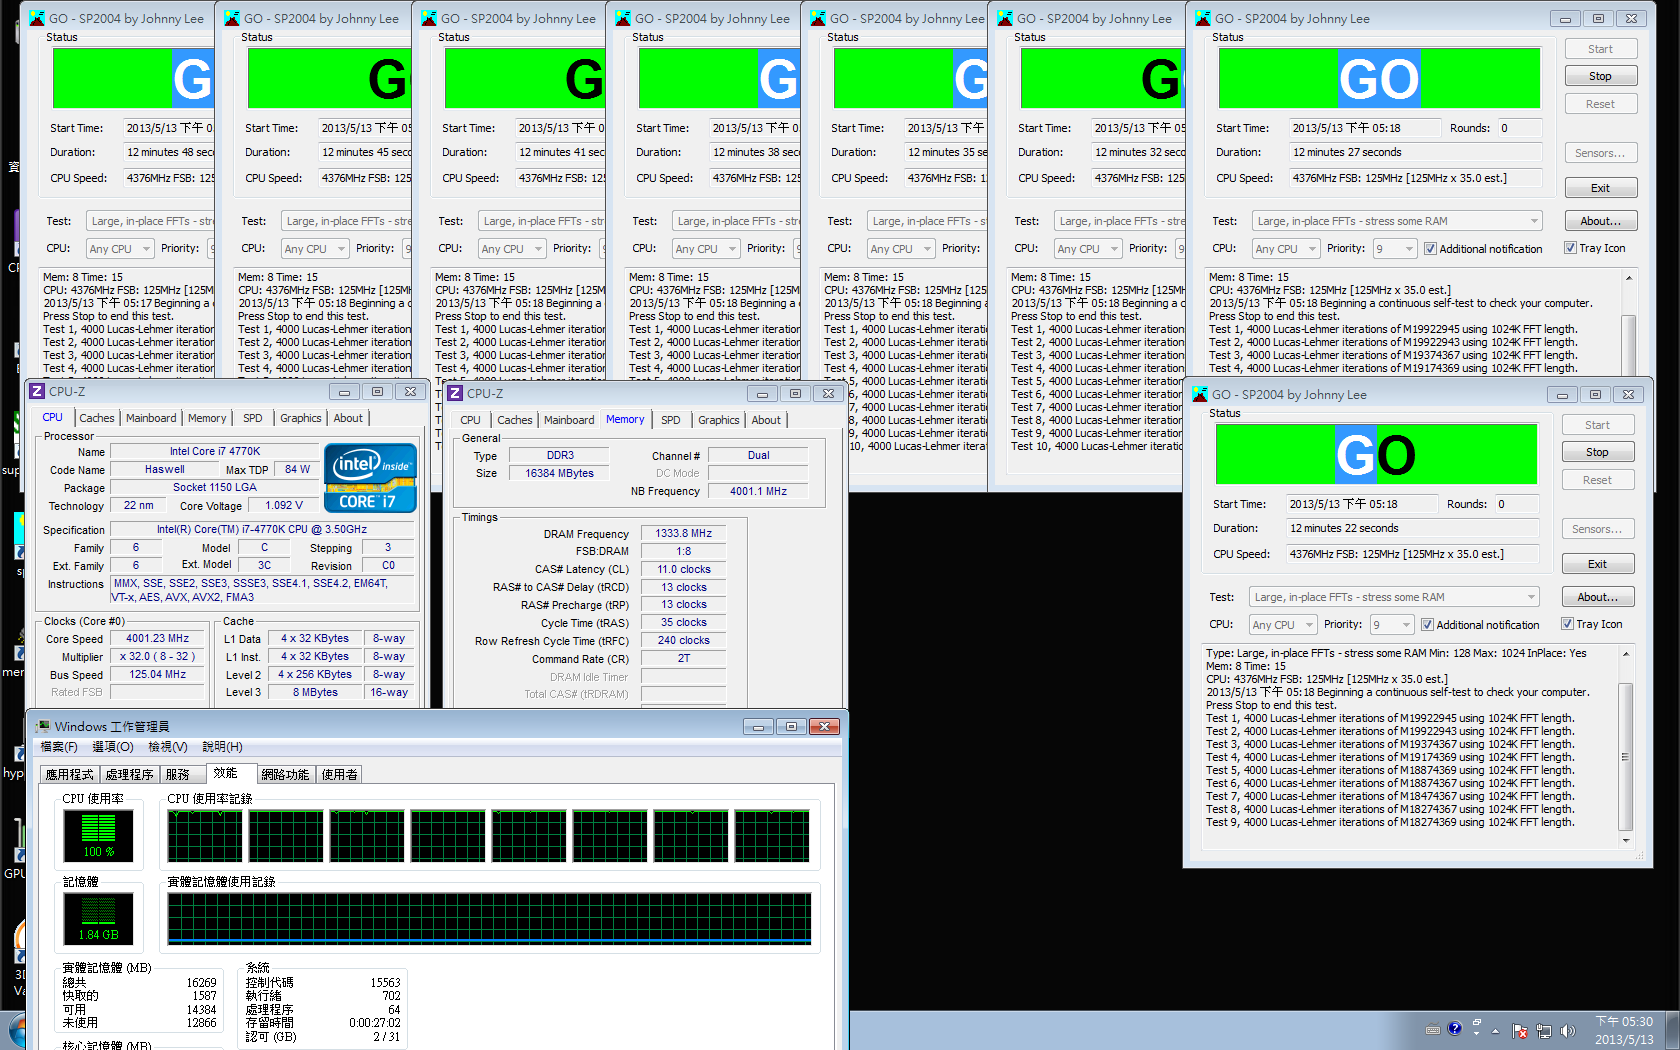The width and height of the screenshot is (1680, 1050).
Task: Click title icon of SP2004 window lasting 12 minutes 32 sec
Action: 1005,18
